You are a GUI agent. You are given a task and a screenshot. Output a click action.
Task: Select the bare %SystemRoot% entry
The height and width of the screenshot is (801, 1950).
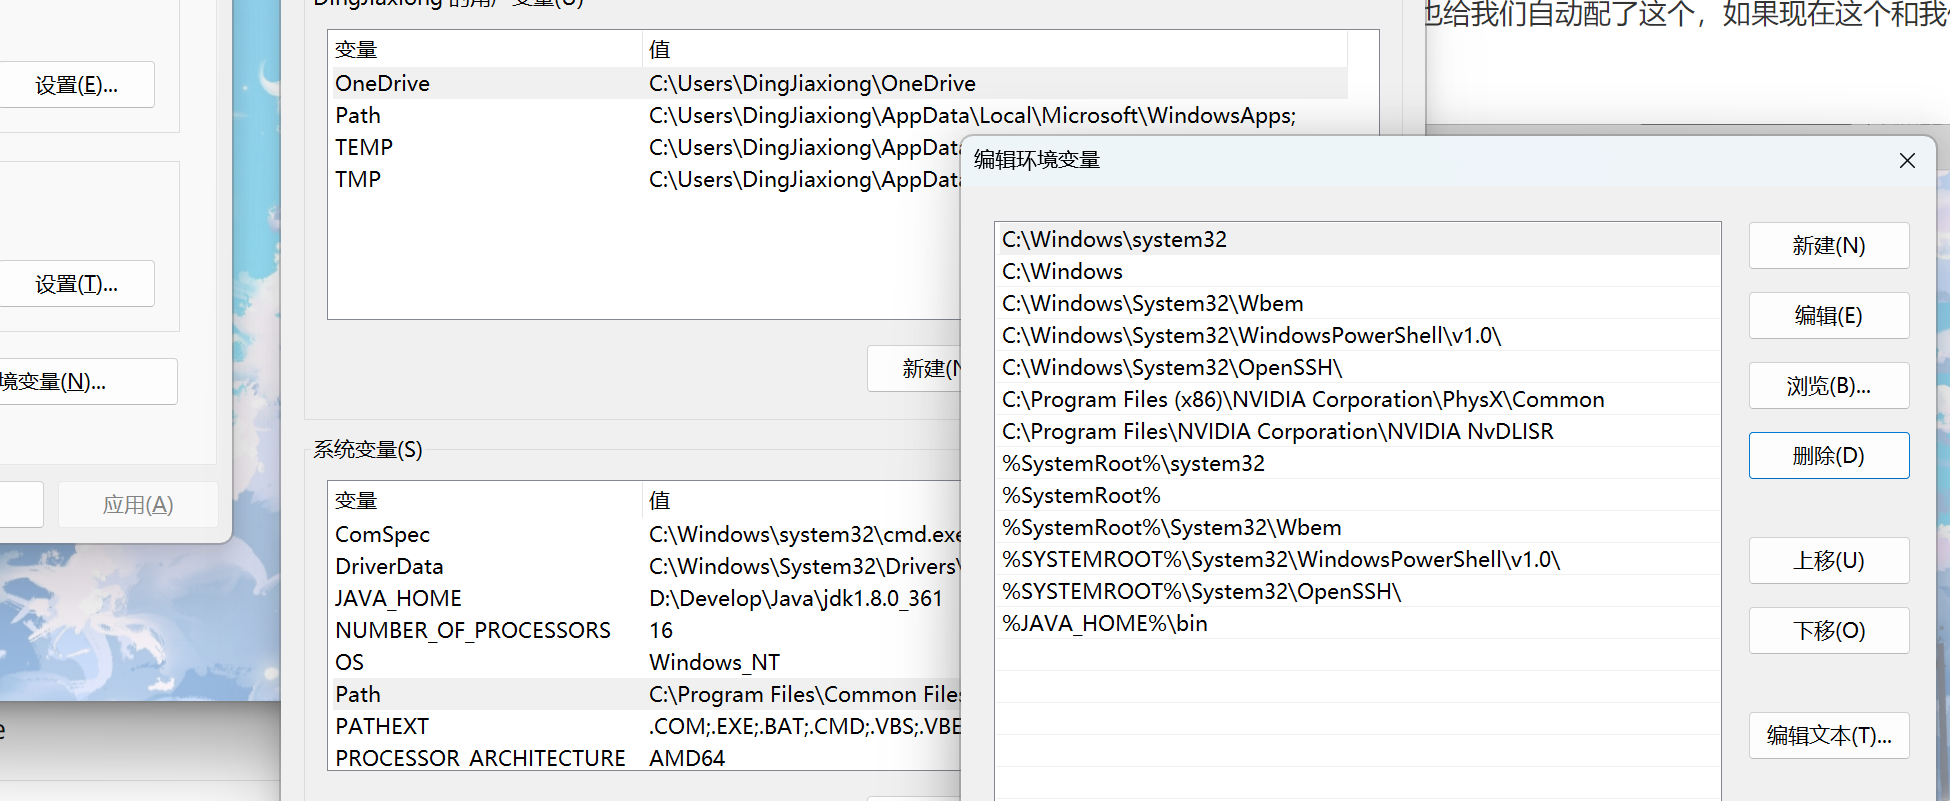click(x=1358, y=495)
